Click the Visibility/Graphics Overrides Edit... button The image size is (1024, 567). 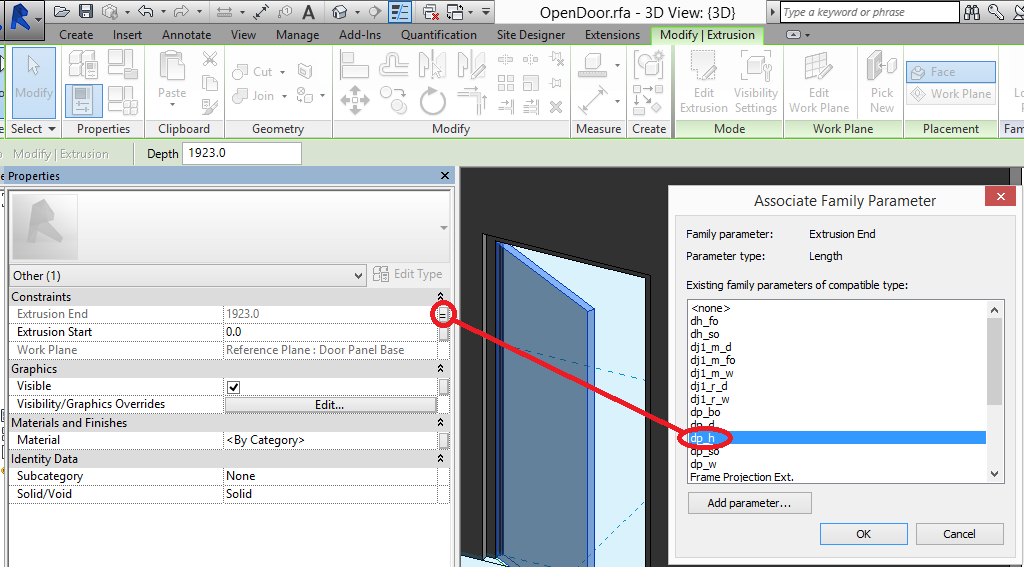(x=330, y=404)
